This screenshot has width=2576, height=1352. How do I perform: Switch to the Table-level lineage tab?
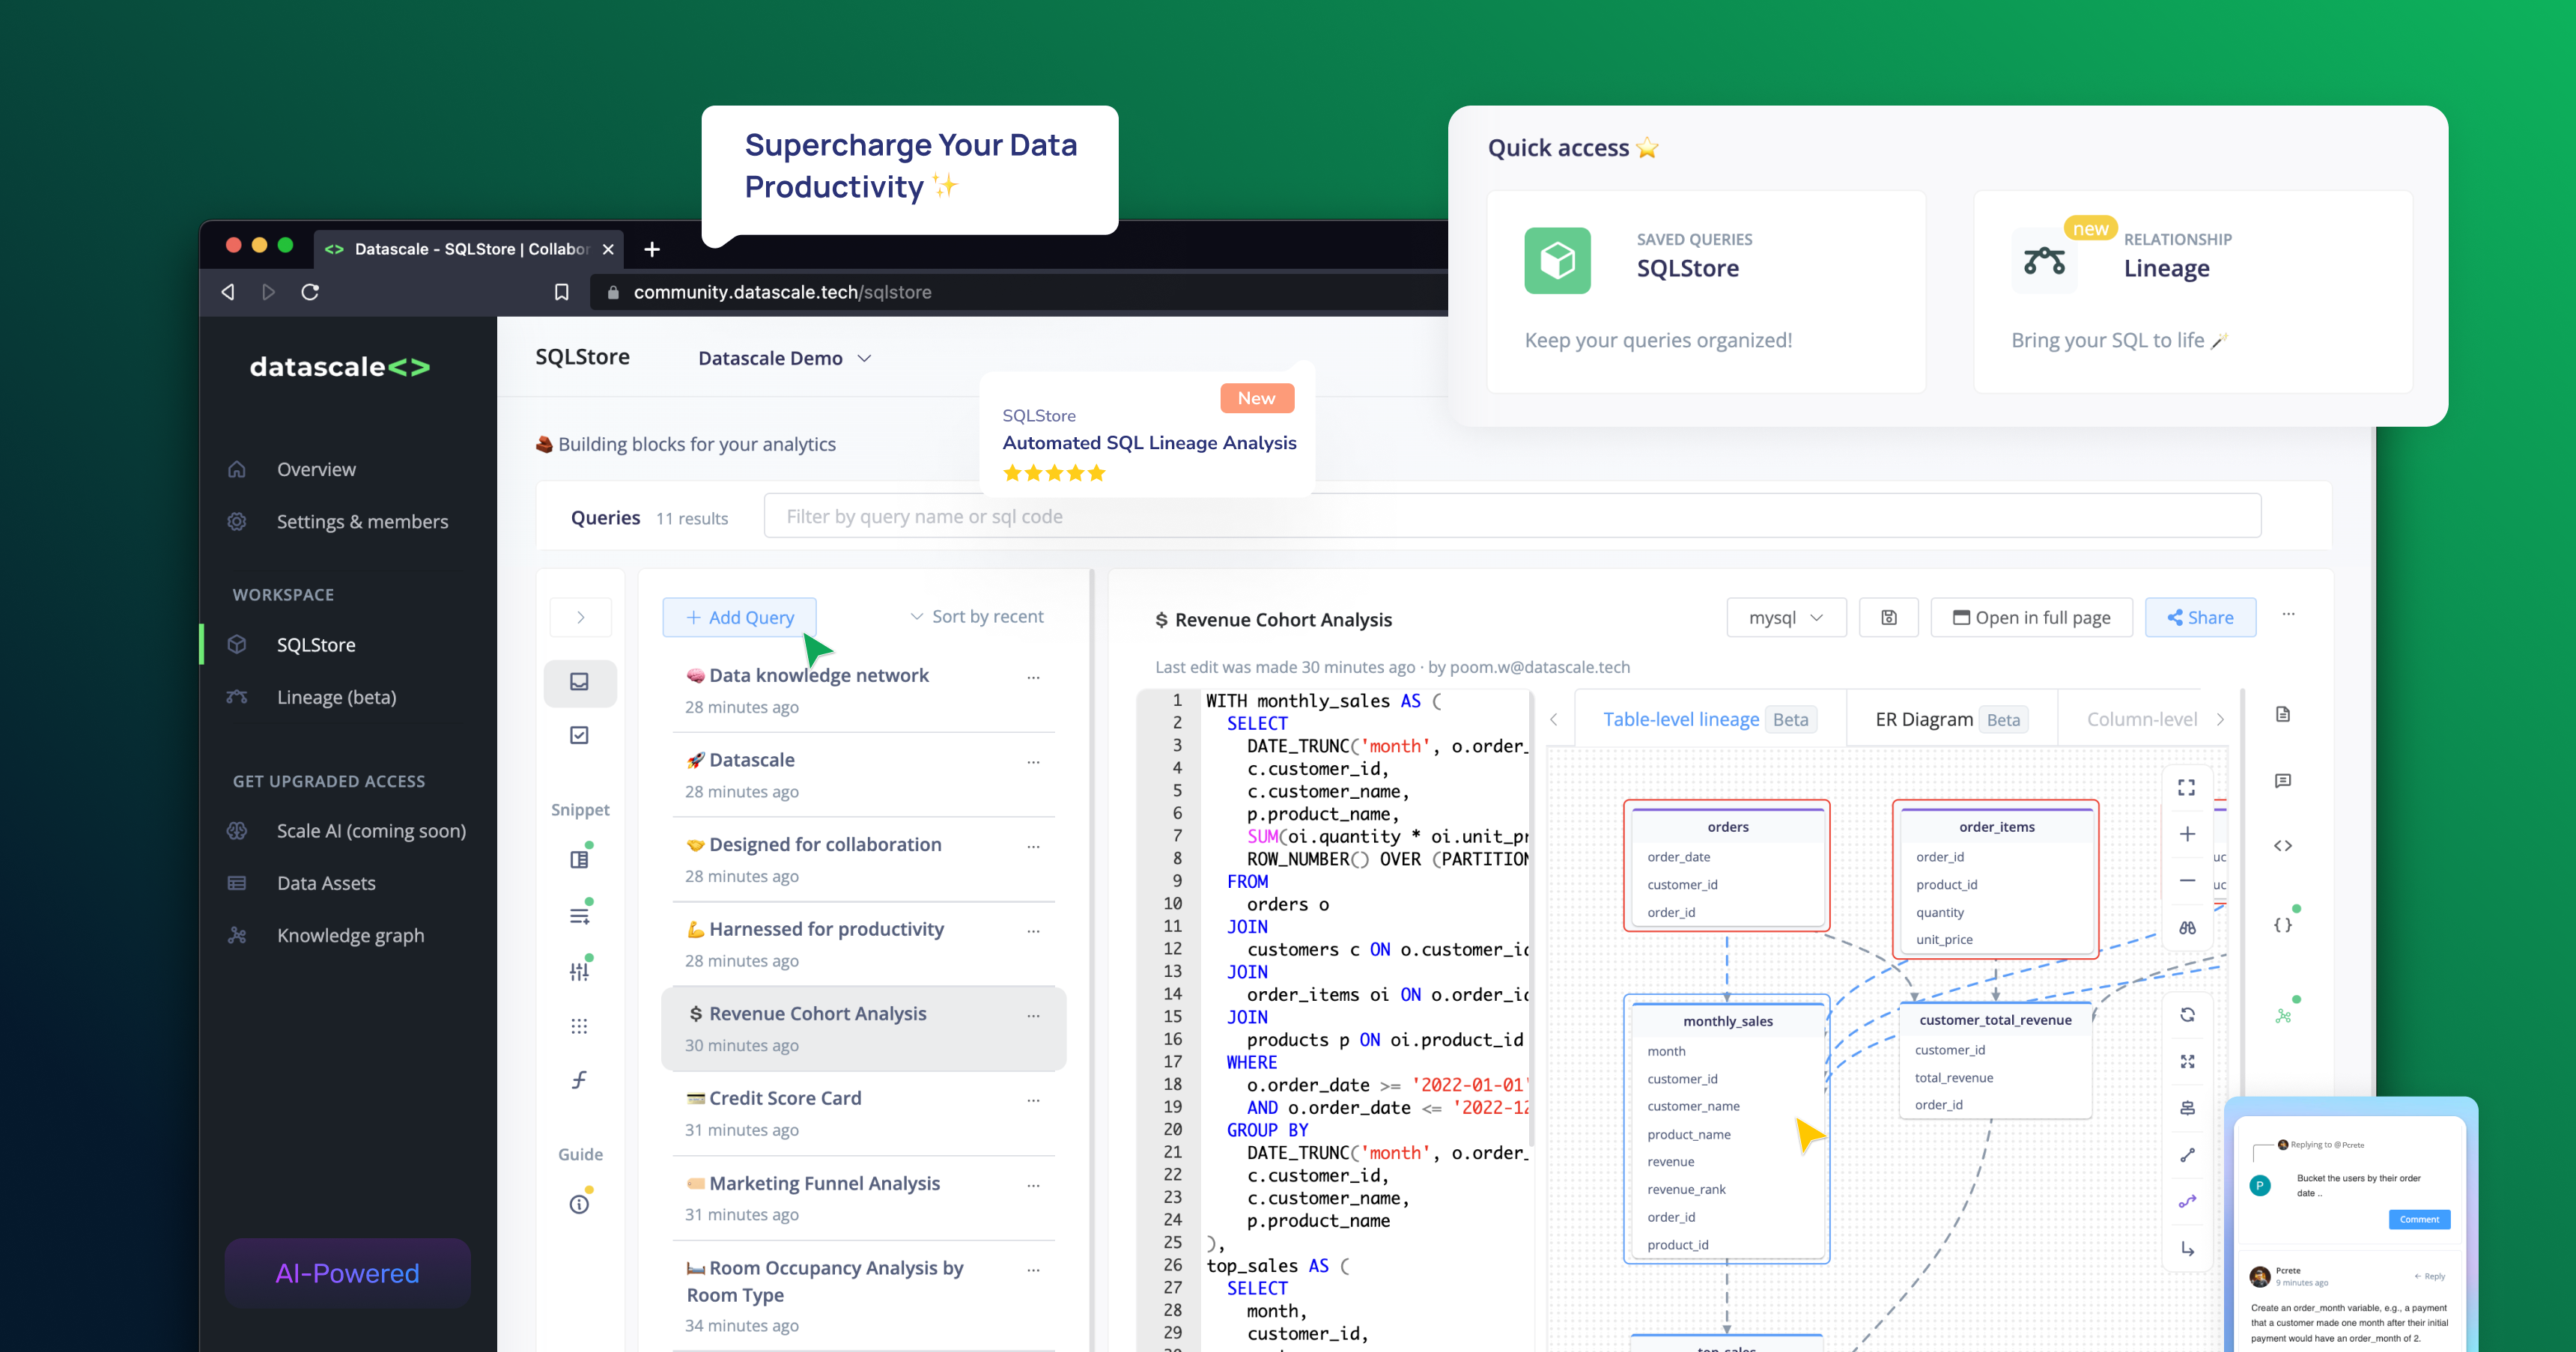tap(1710, 719)
